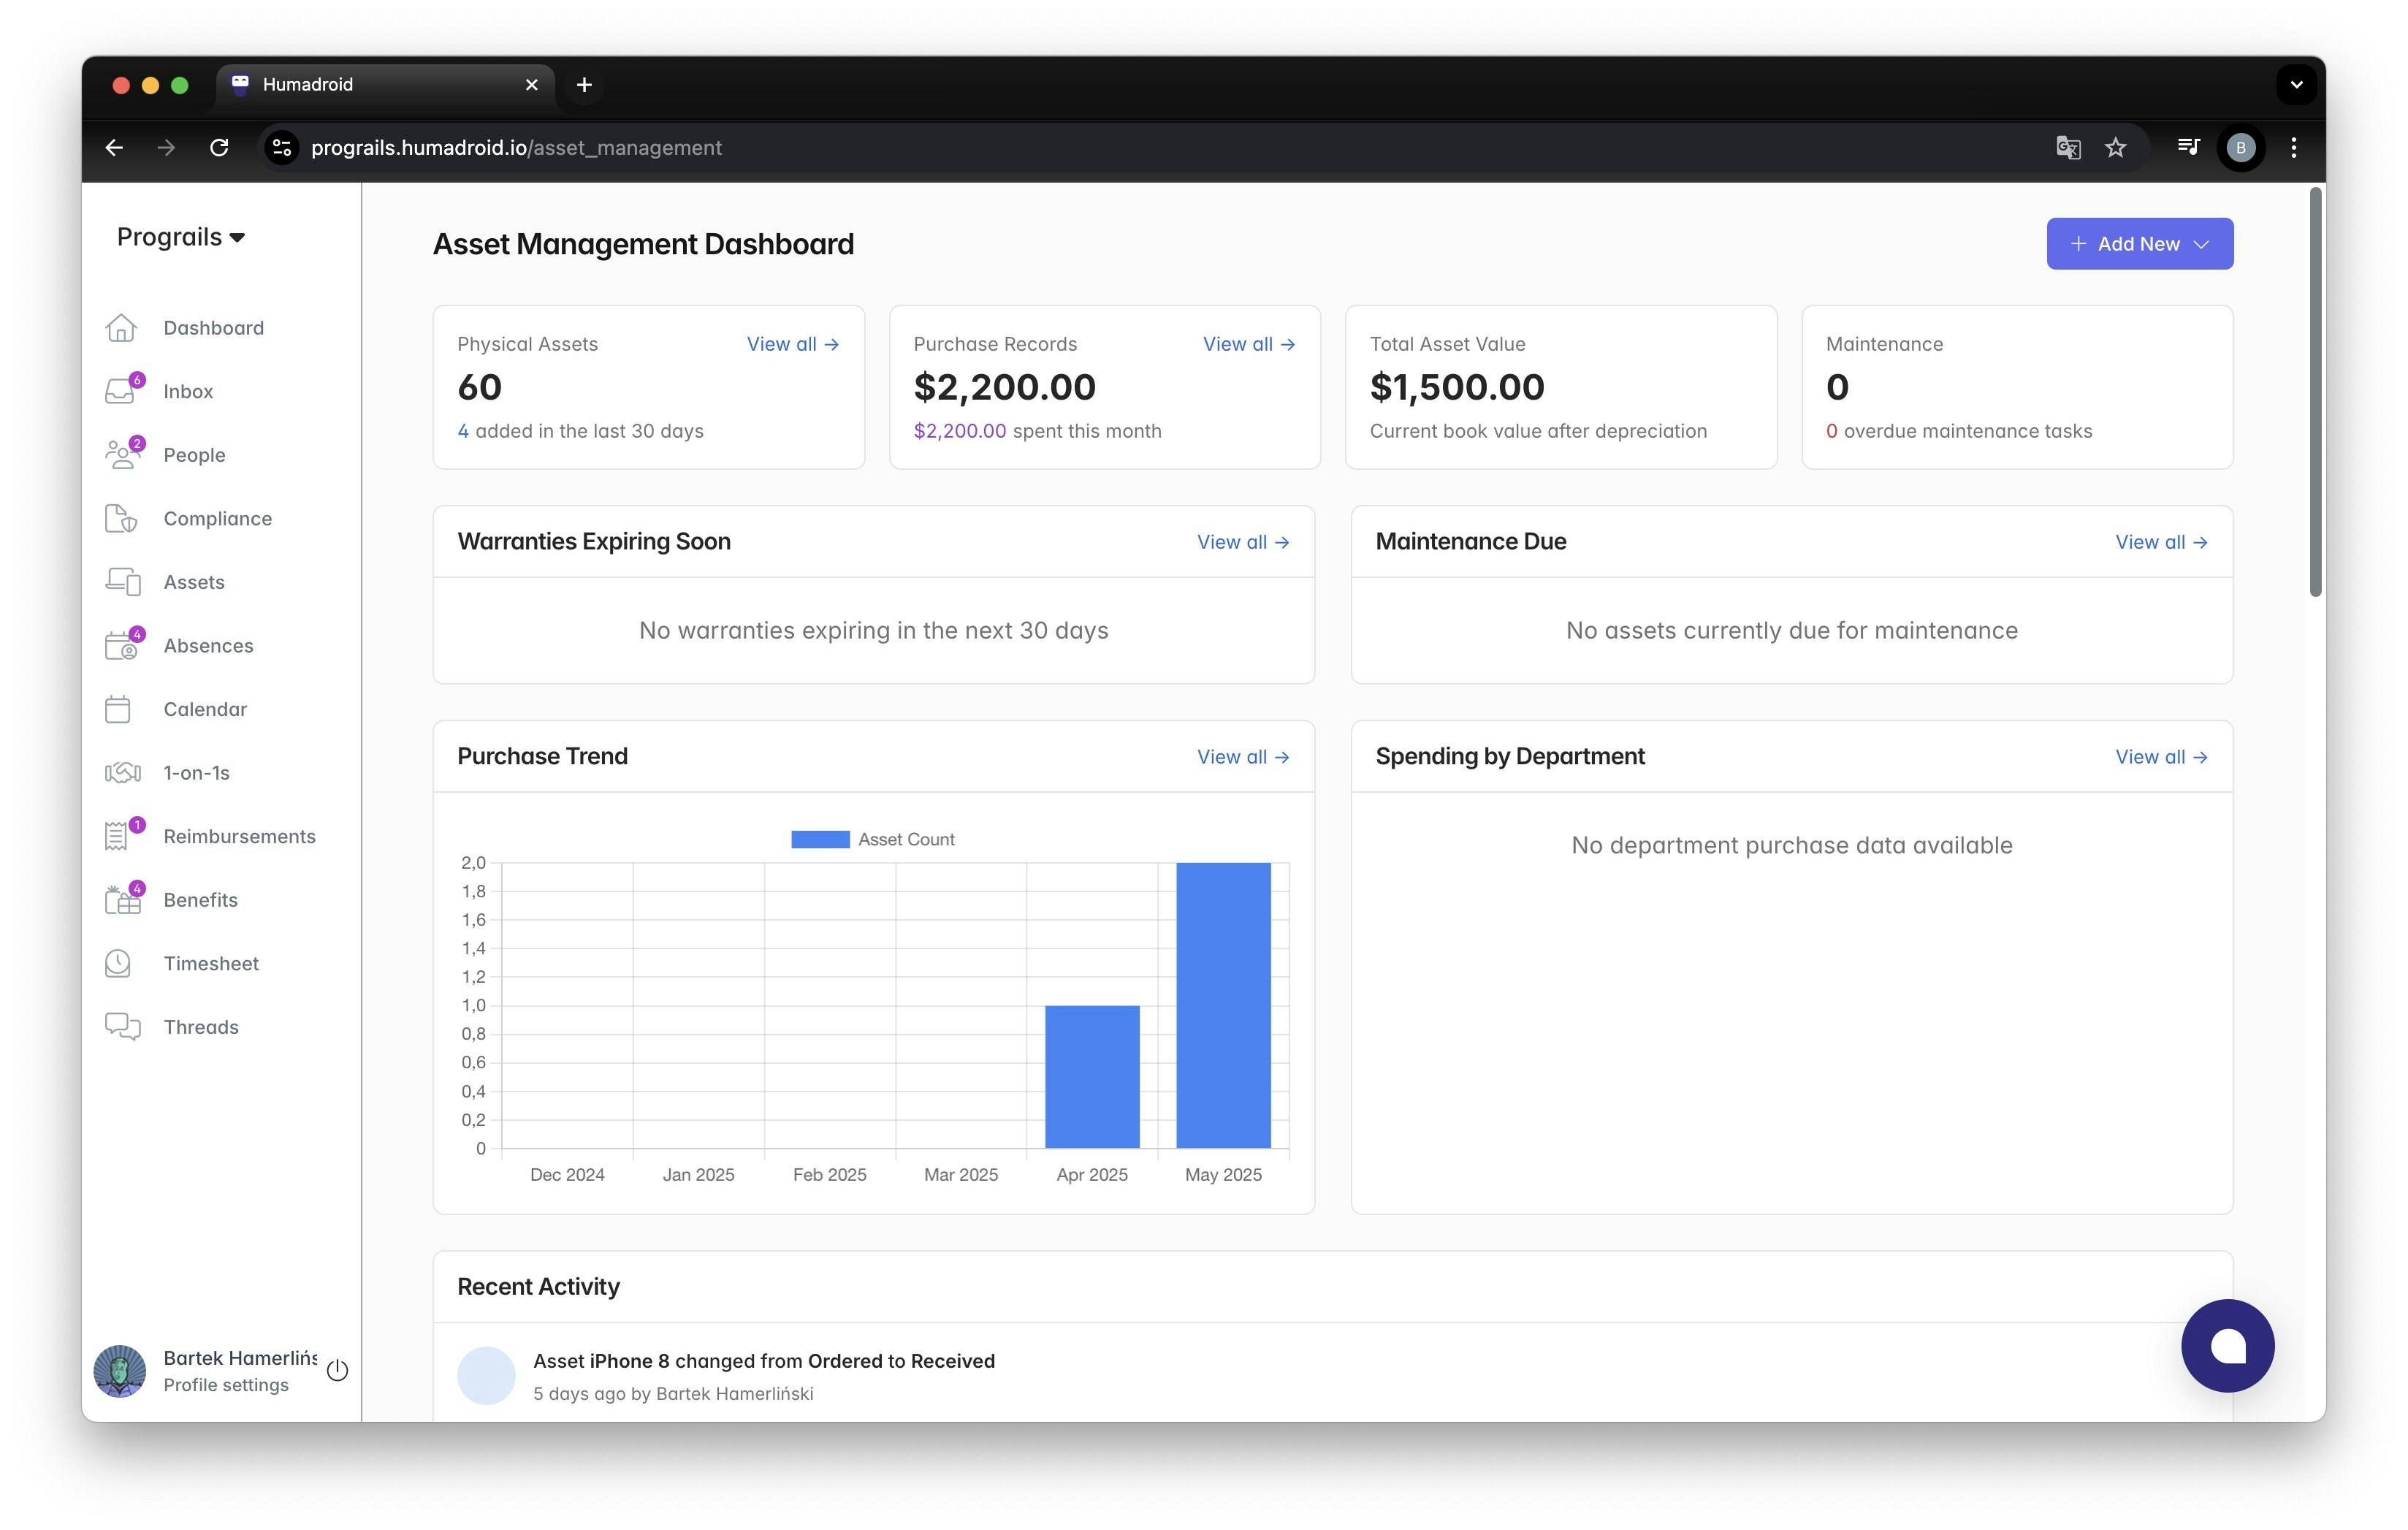Viewport: 2408px width, 1530px height.
Task: Click the Inbox icon in sidebar
Action: pos(120,391)
